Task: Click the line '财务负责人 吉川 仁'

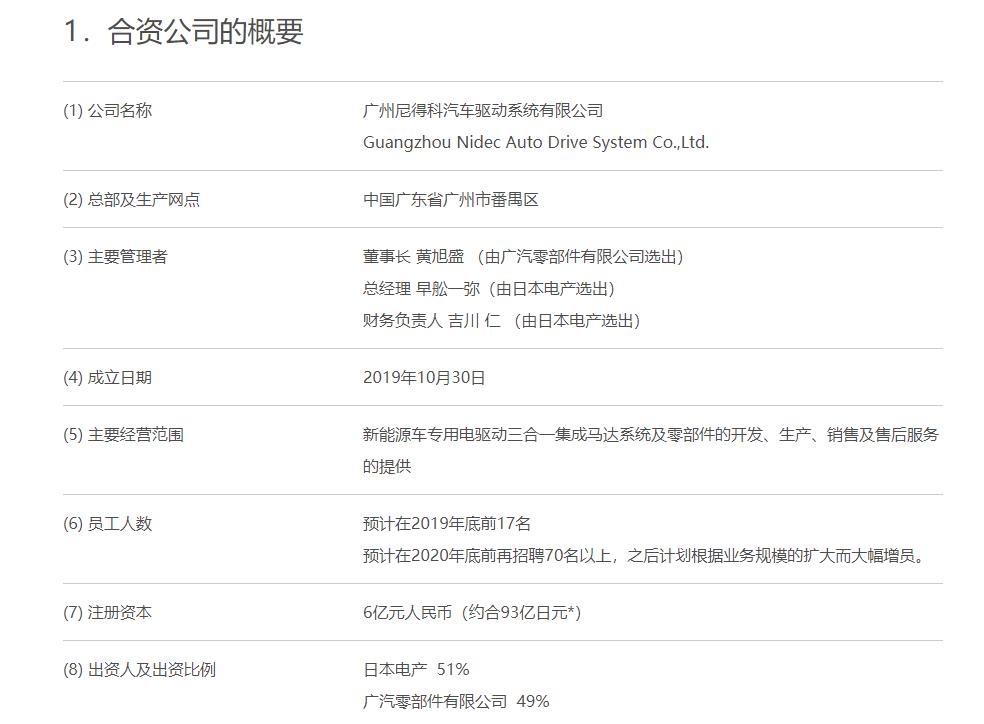Action: (x=501, y=321)
